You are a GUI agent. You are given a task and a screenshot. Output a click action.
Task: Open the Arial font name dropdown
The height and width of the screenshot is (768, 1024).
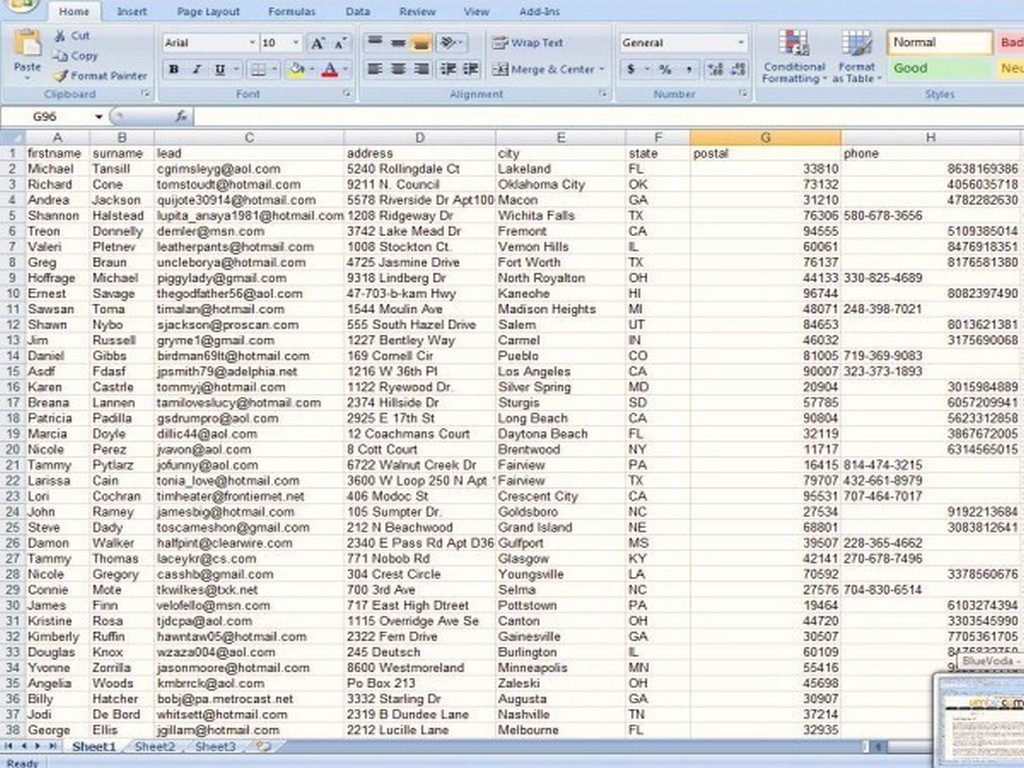(x=251, y=43)
